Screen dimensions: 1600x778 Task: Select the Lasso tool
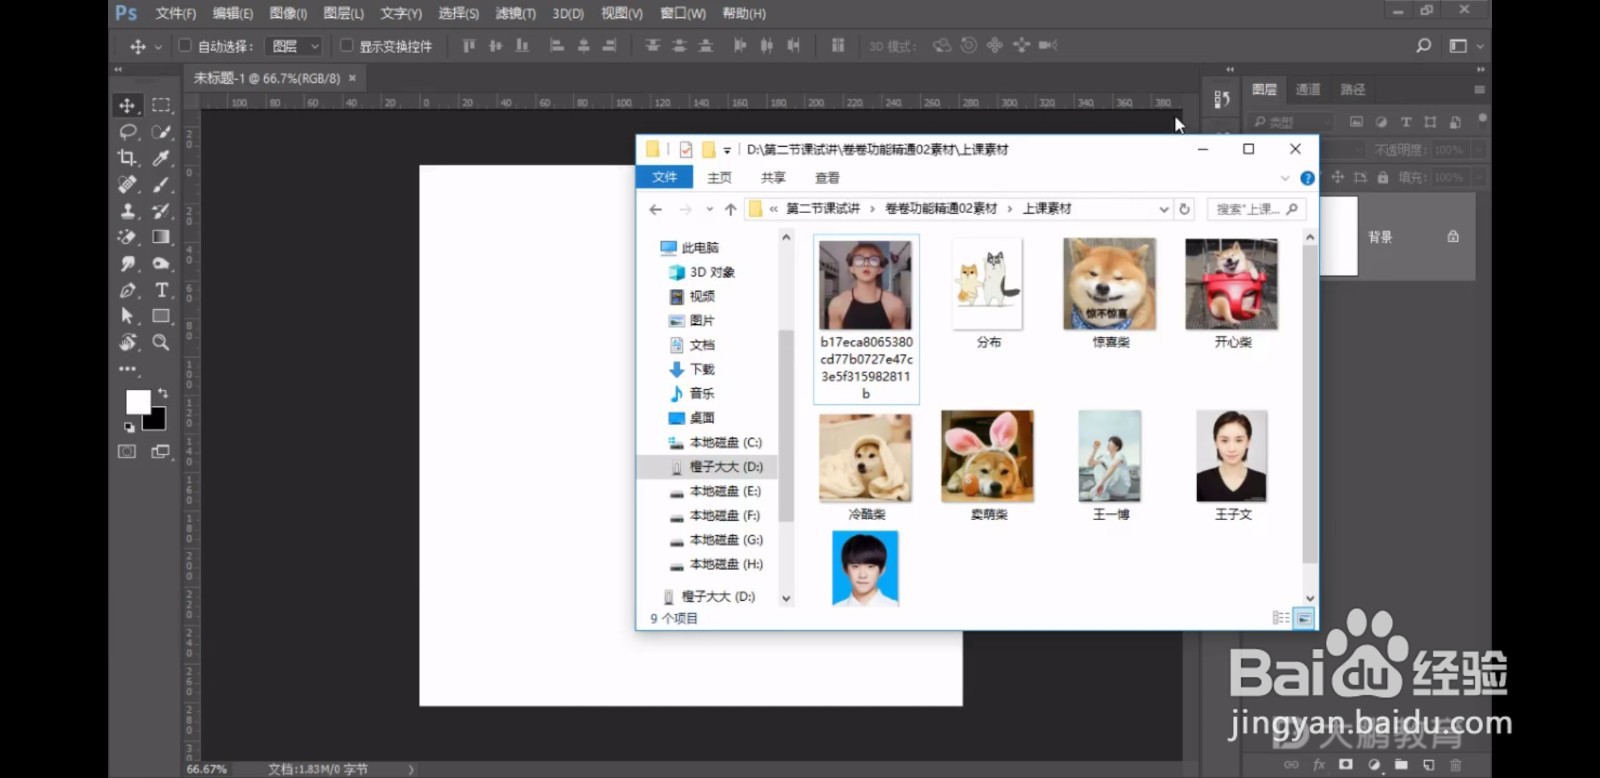coord(127,131)
